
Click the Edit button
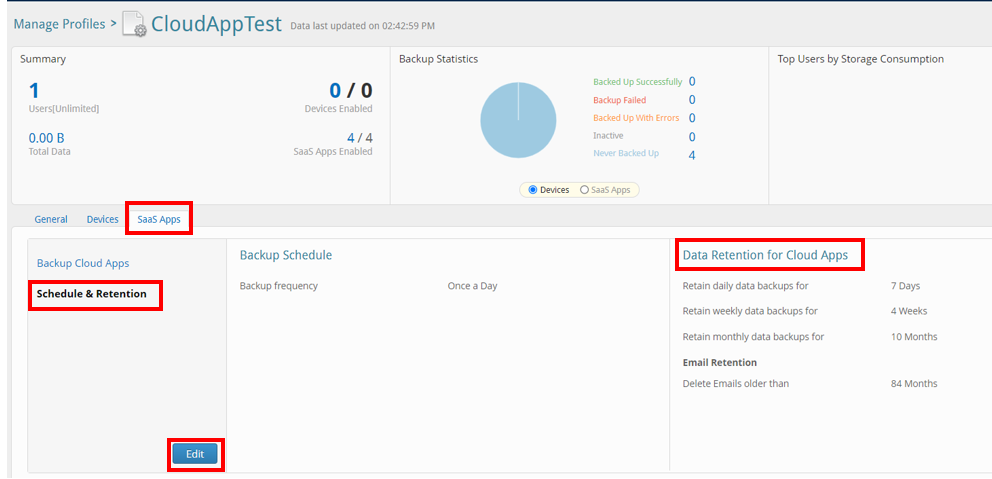195,454
